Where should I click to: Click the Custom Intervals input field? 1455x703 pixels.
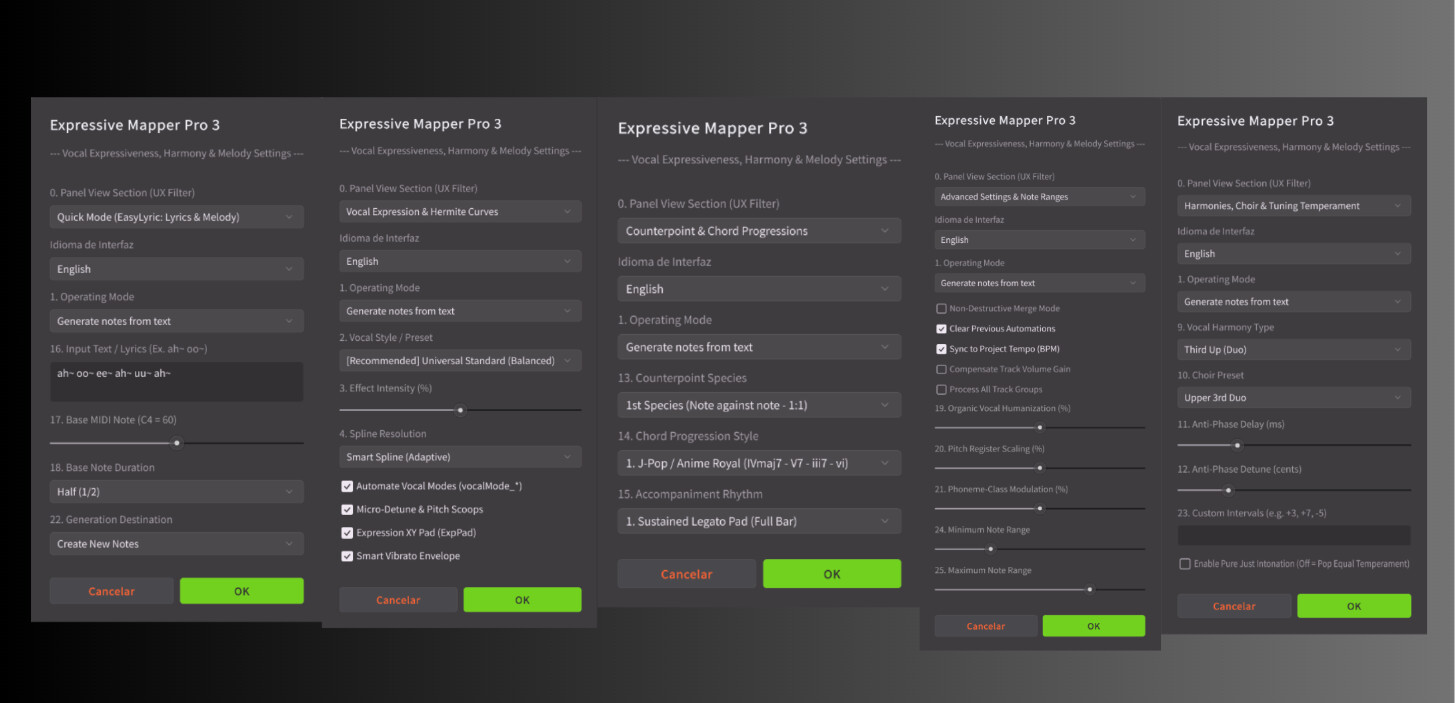click(x=1294, y=535)
